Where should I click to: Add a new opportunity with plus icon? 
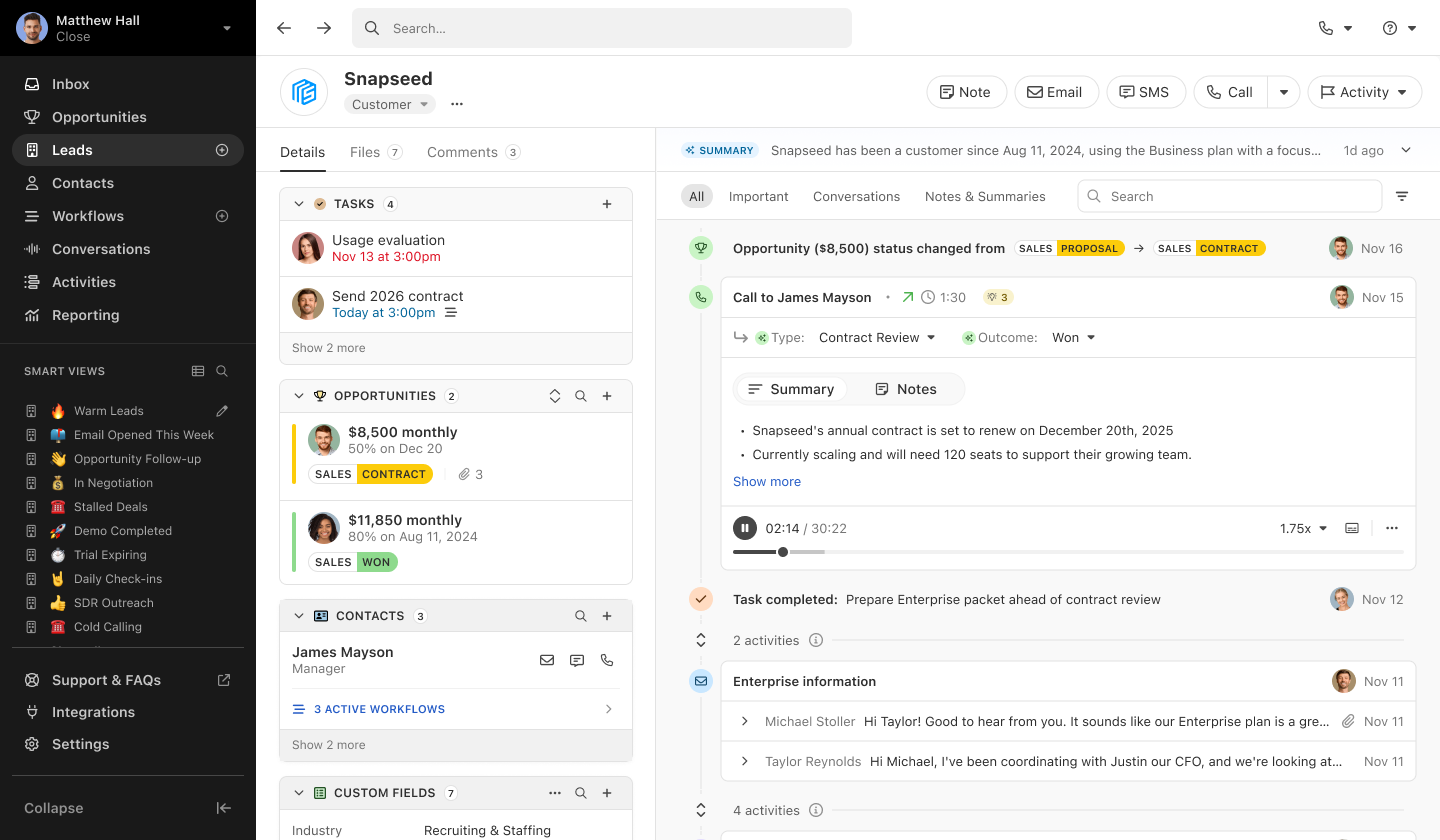point(607,396)
